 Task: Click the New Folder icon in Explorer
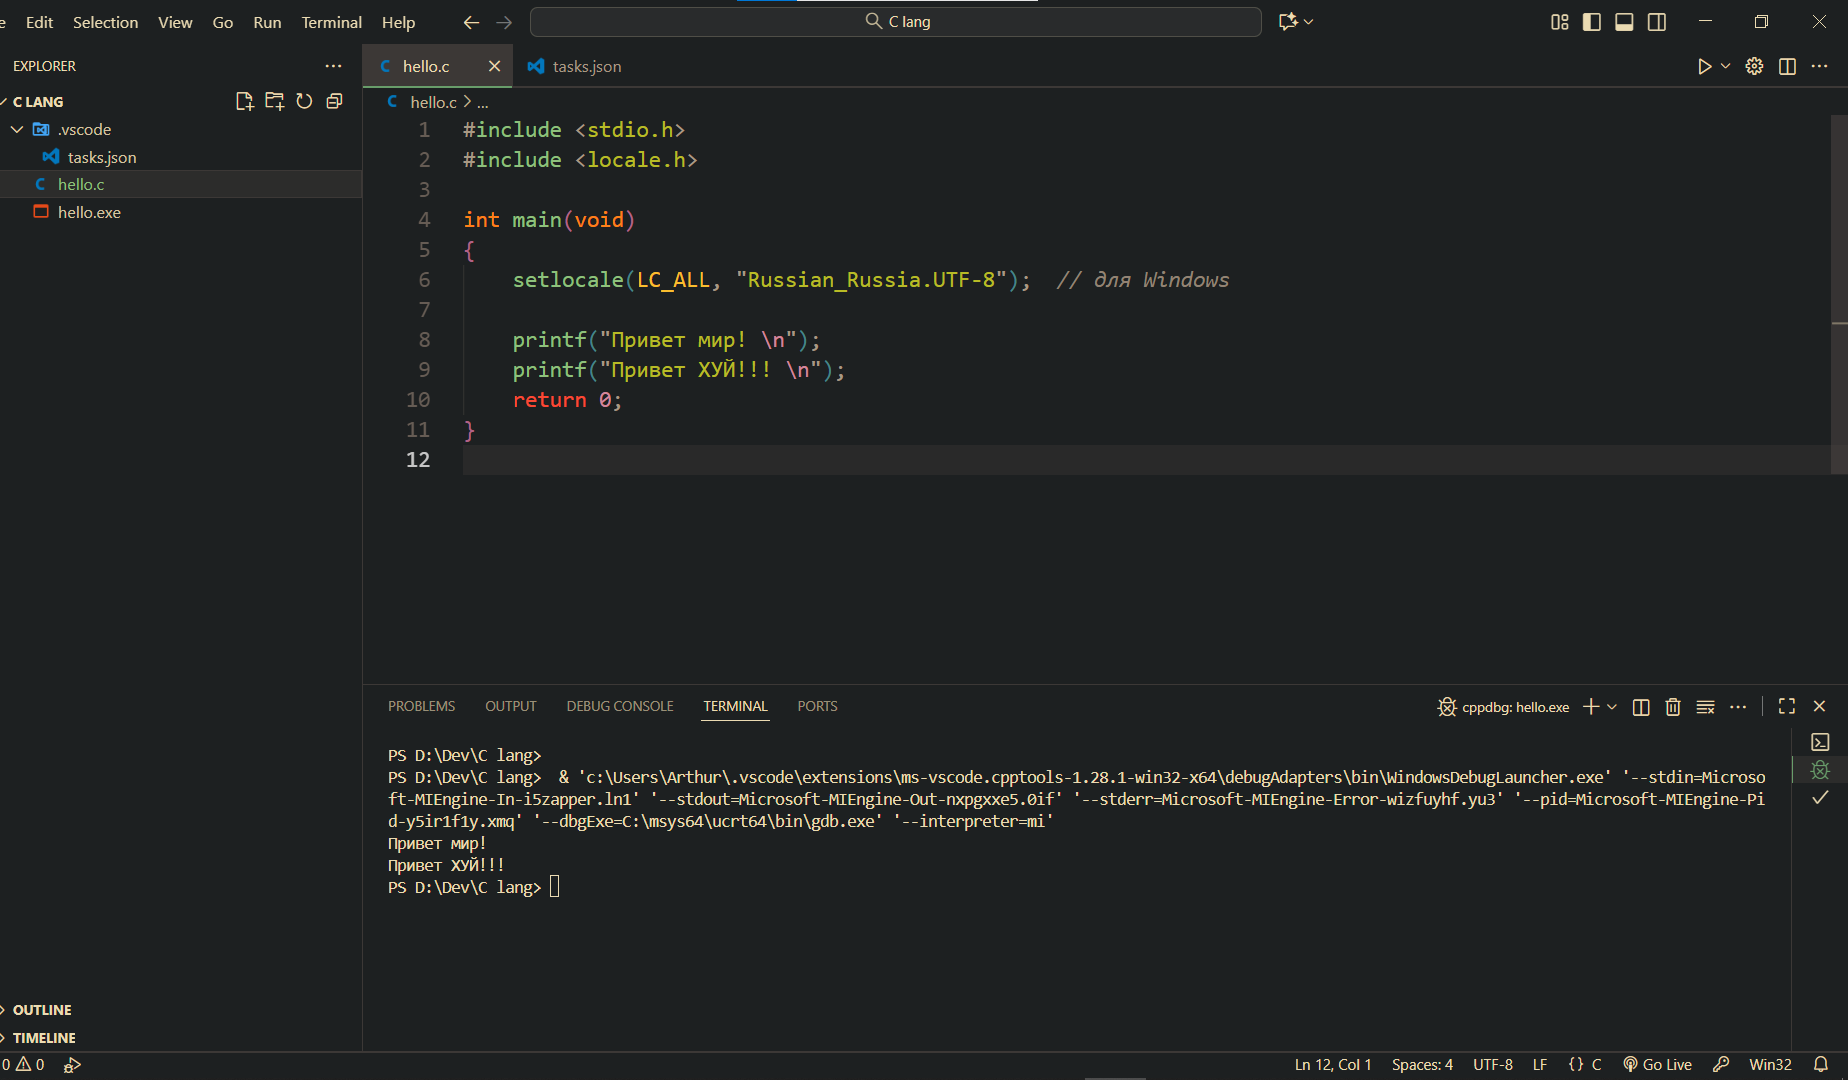point(274,101)
